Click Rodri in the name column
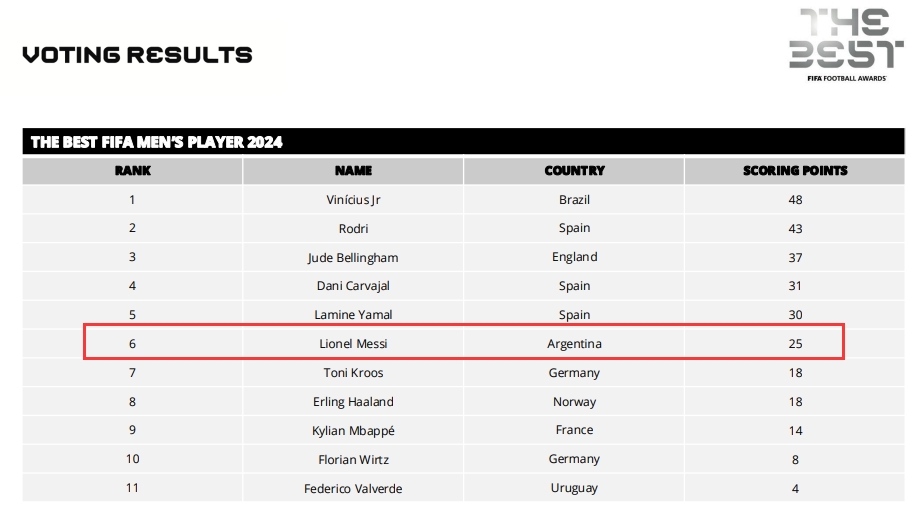The height and width of the screenshot is (516, 923). (353, 228)
